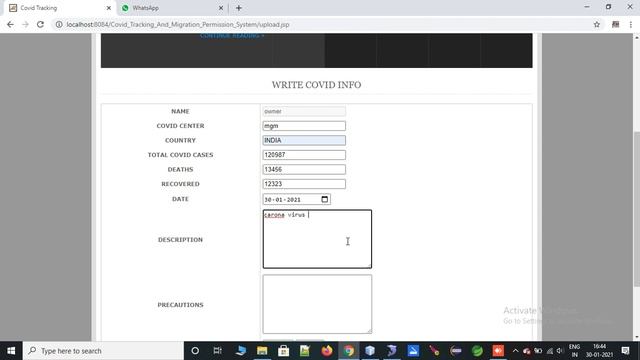Focus the Precautions text area
Image resolution: width=640 pixels, height=360 pixels.
(317, 304)
